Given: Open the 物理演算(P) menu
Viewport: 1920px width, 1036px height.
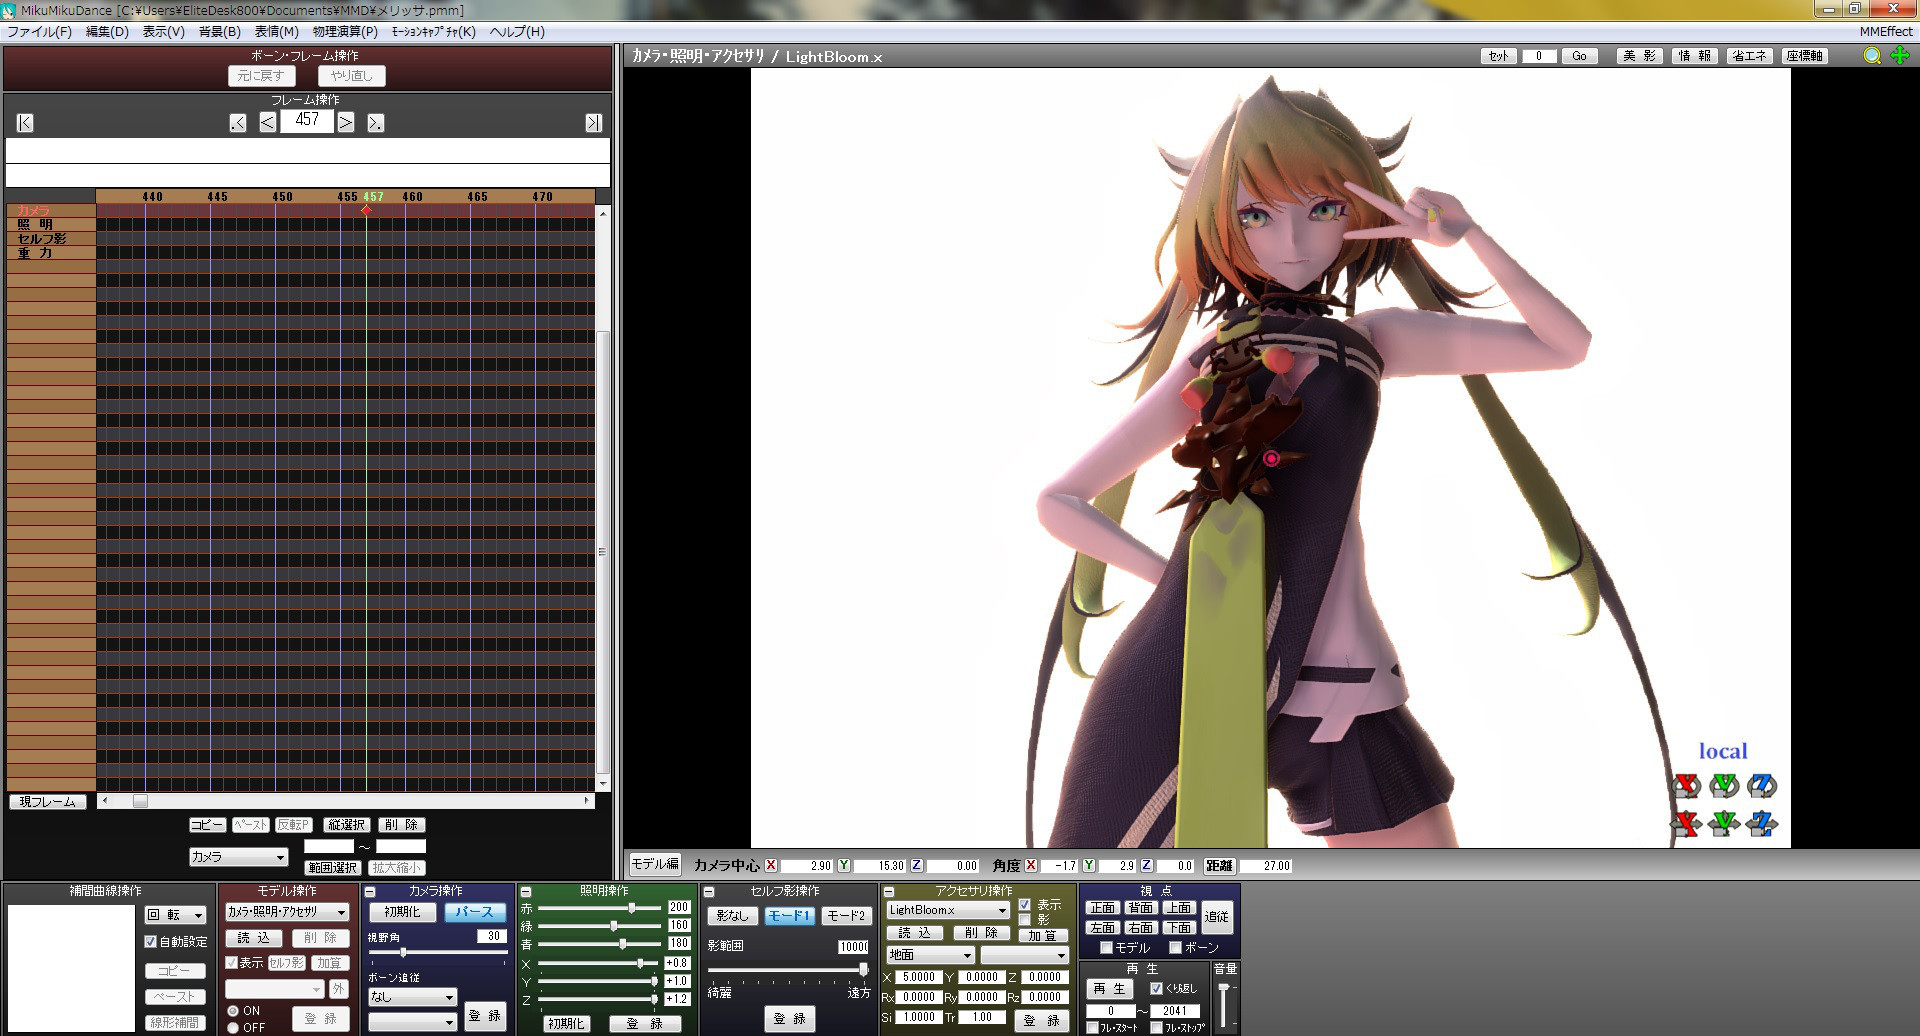Looking at the screenshot, I should point(345,32).
